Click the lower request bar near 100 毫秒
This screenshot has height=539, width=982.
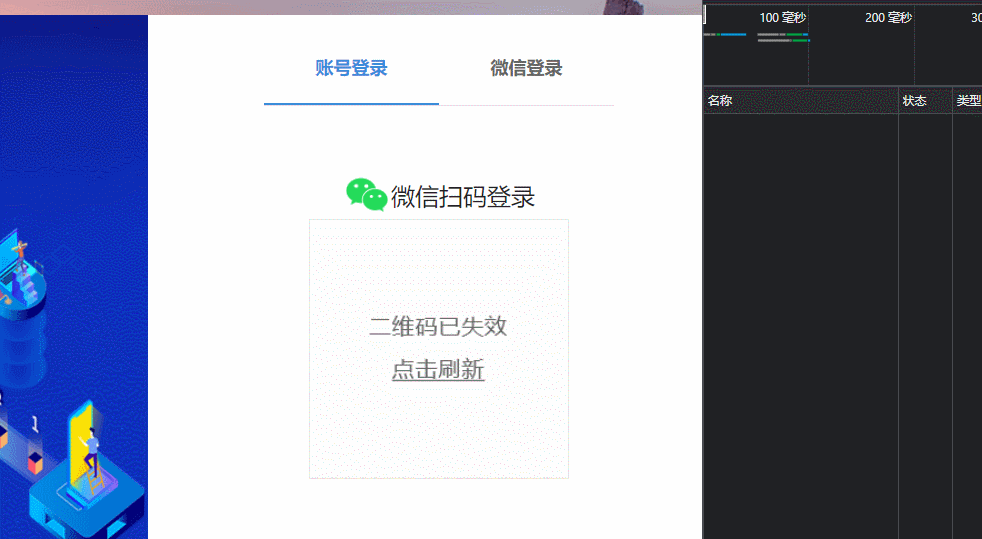pyautogui.click(x=783, y=40)
